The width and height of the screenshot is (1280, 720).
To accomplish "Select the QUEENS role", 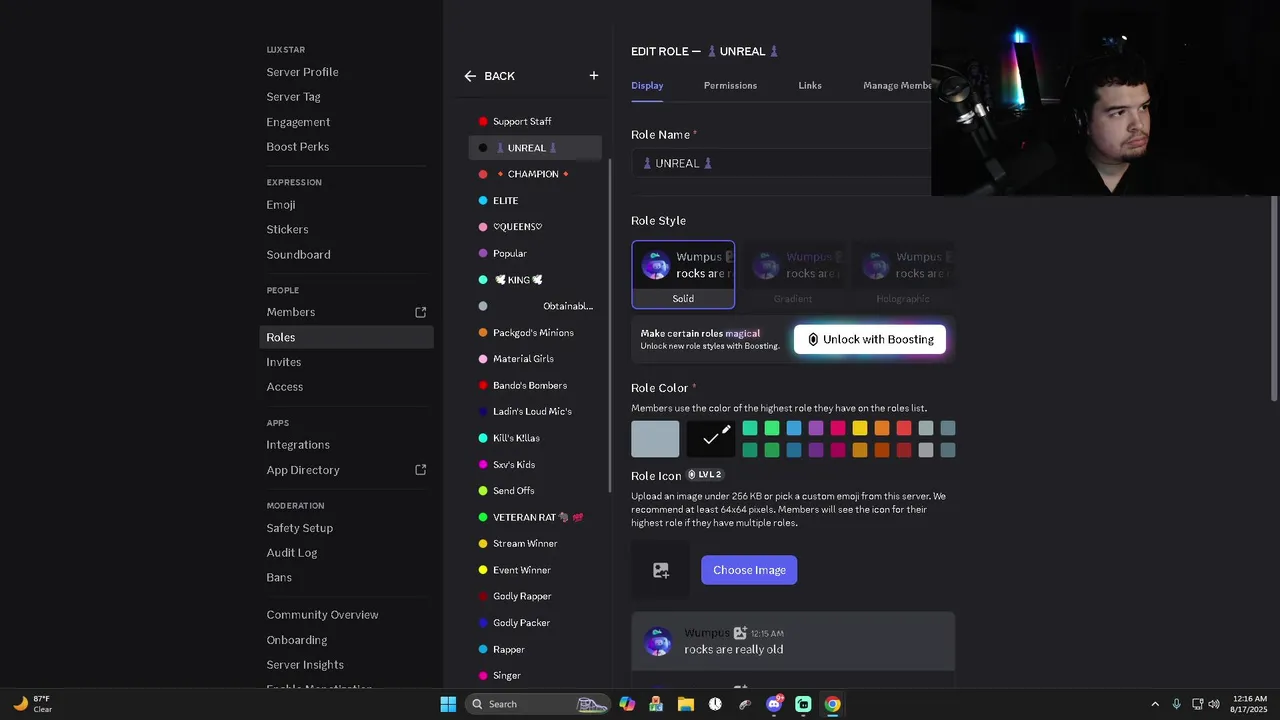I will point(535,227).
